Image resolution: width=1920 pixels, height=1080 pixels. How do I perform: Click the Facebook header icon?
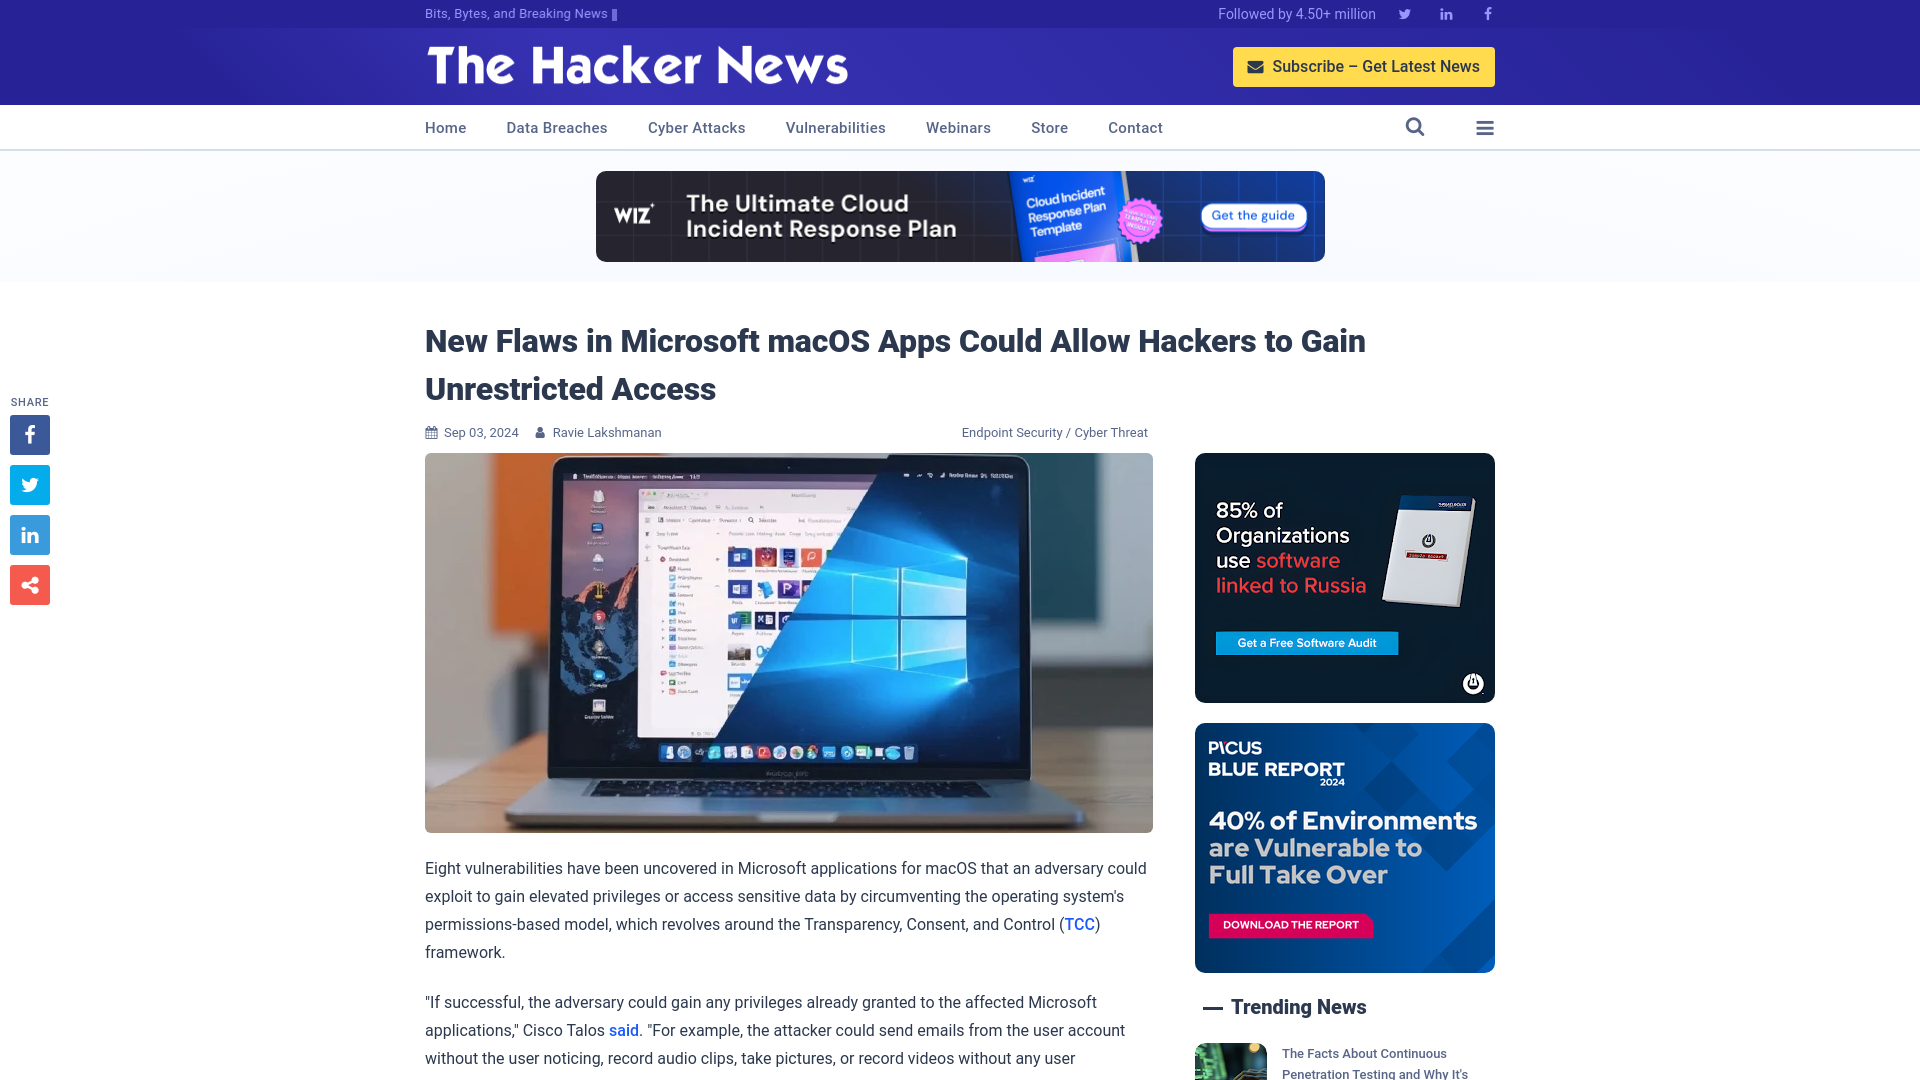coord(1487,13)
